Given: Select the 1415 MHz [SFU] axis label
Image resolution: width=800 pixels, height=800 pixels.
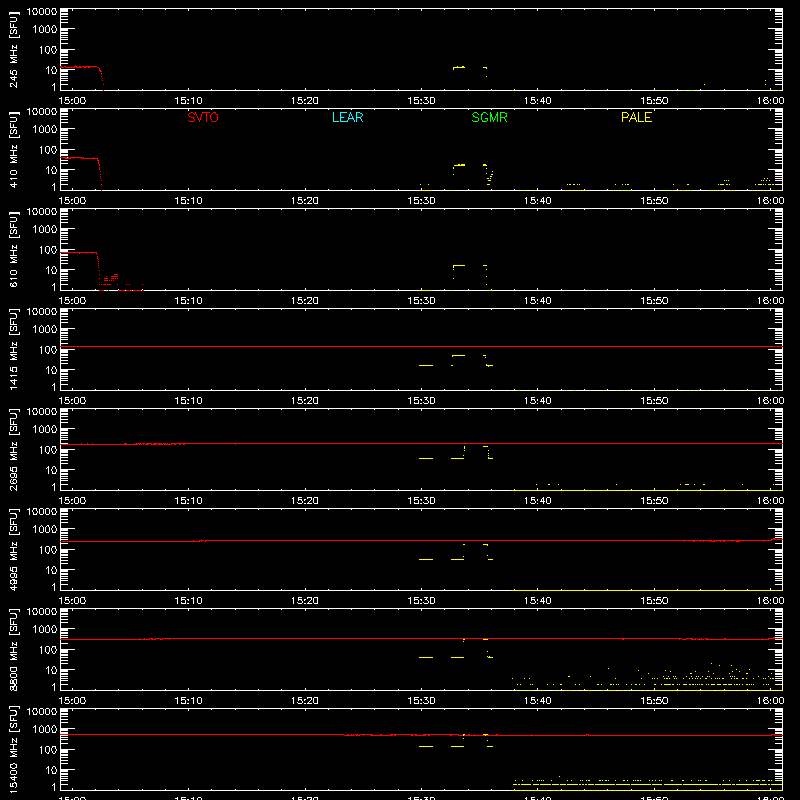Looking at the screenshot, I should [14, 349].
